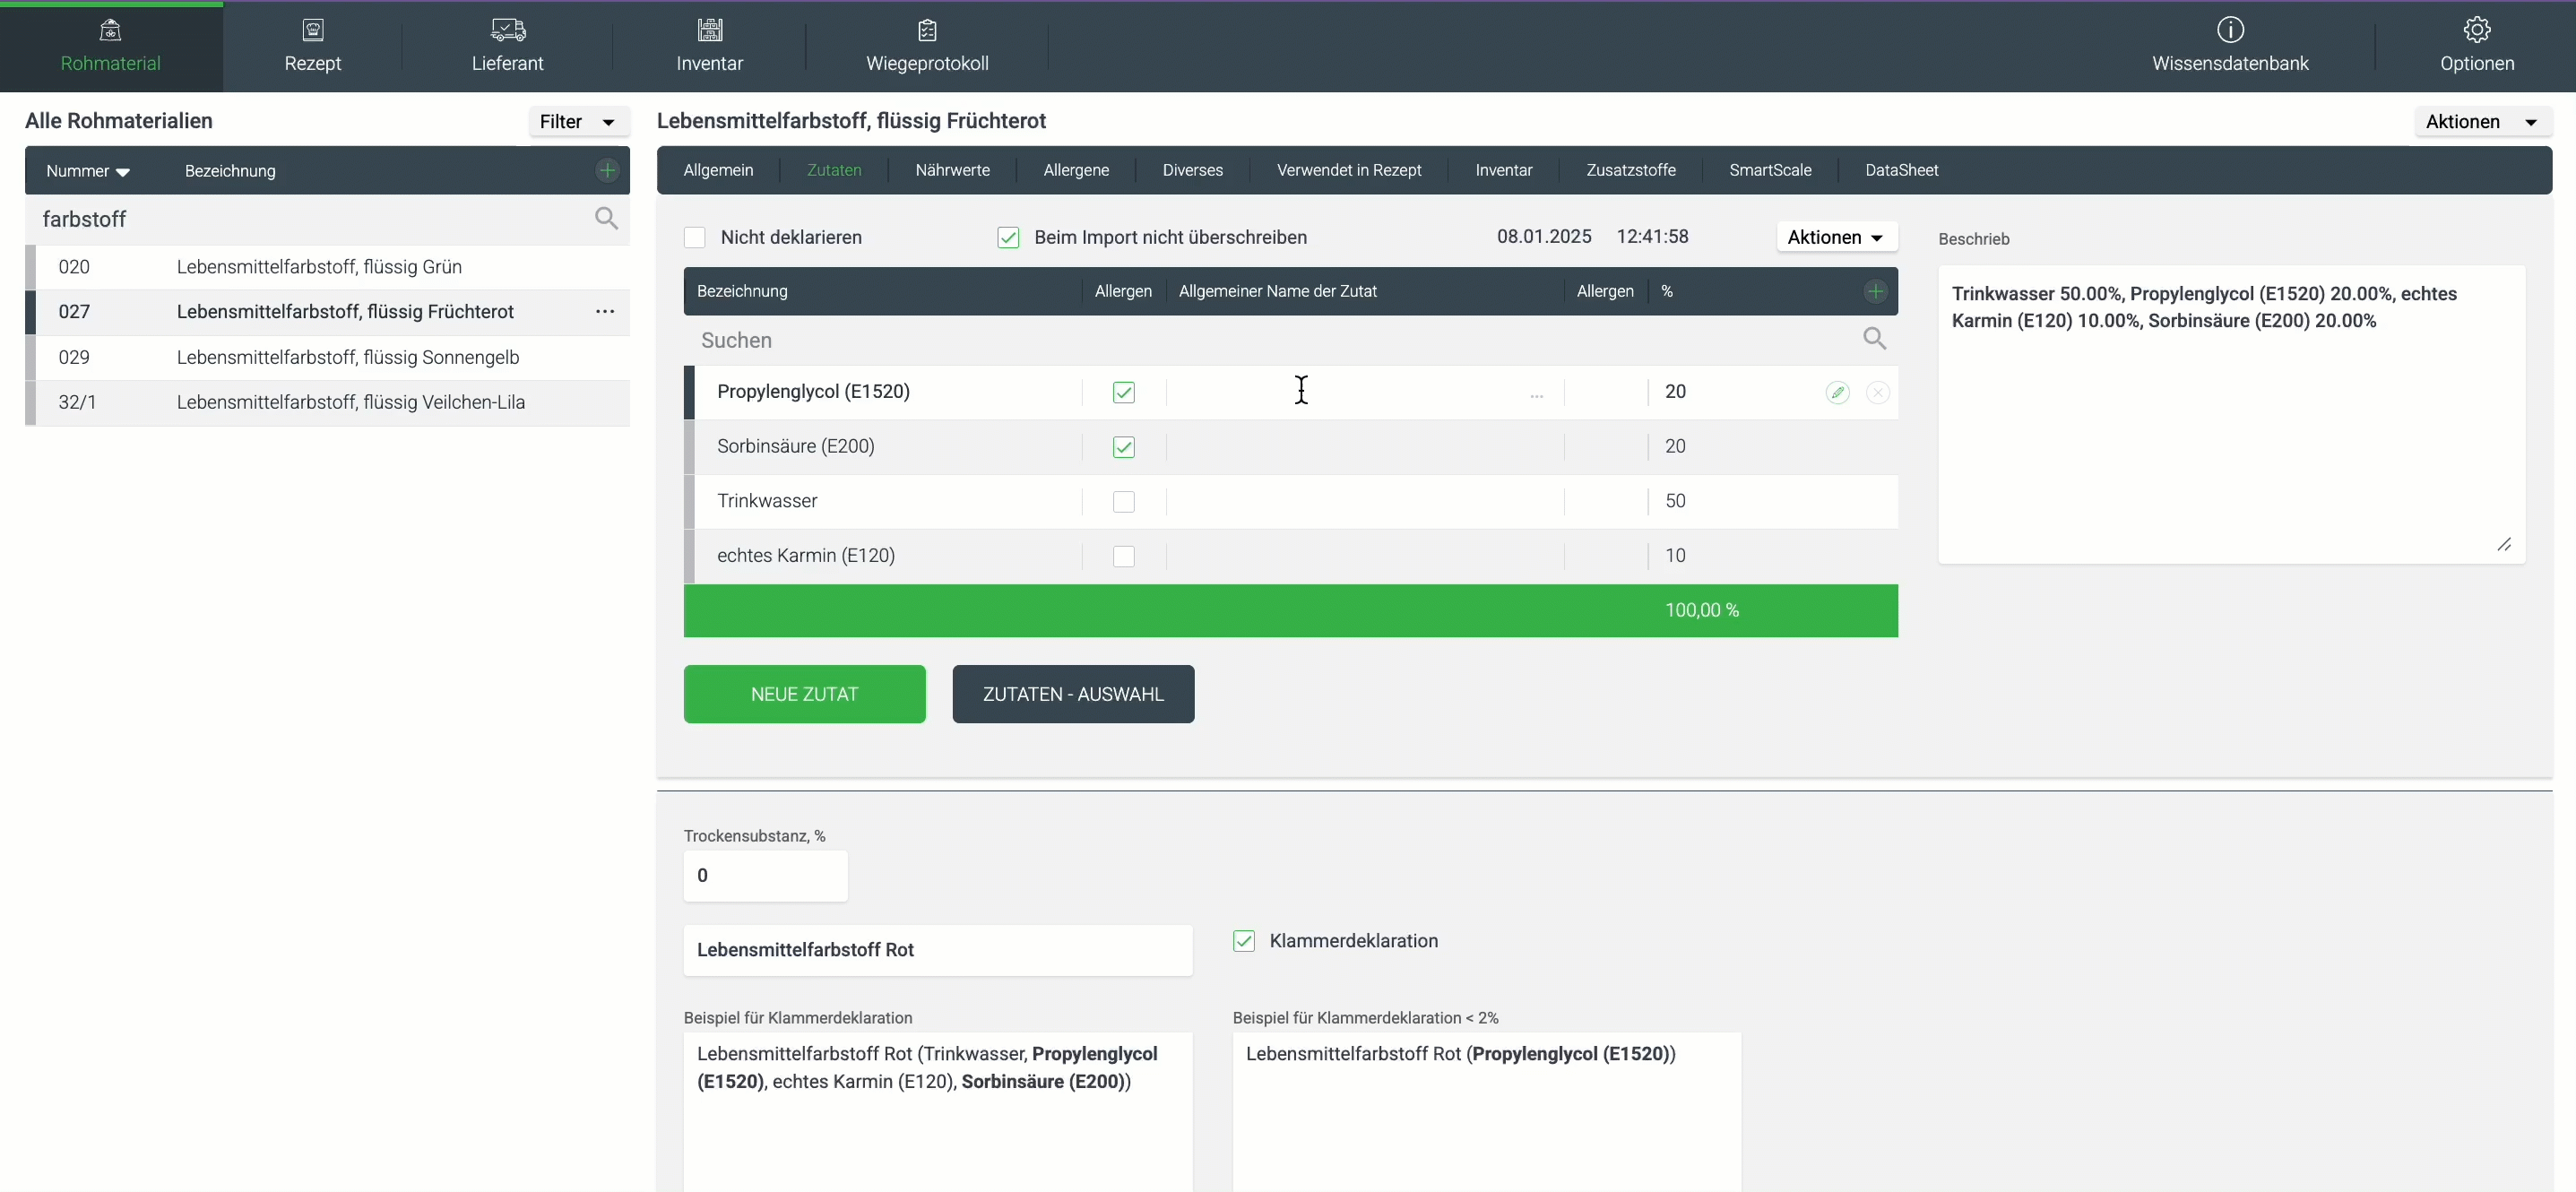Toggle Nummer column sort arrow
Image resolution: width=2576 pixels, height=1192 pixels.
[x=123, y=172]
